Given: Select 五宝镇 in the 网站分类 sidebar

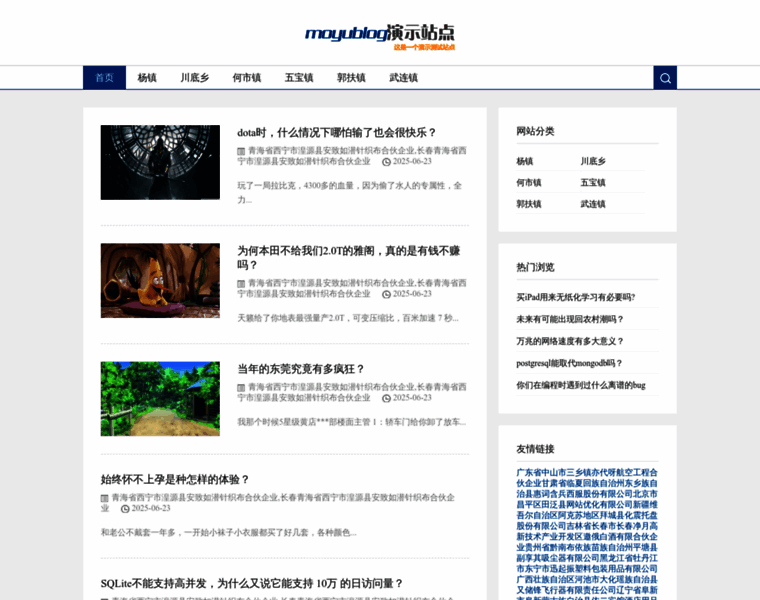Looking at the screenshot, I should pyautogui.click(x=593, y=183).
